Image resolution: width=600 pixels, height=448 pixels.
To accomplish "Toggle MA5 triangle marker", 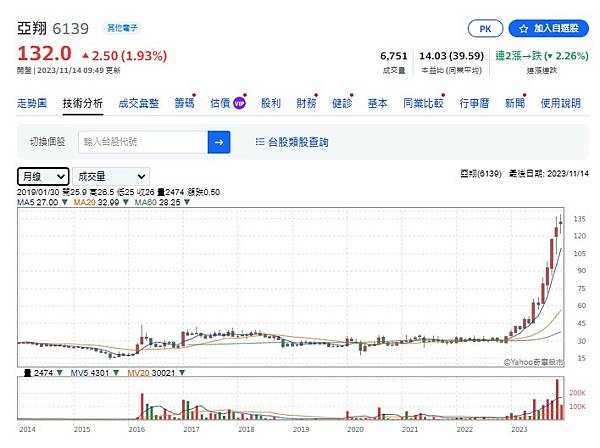I will [x=65, y=202].
